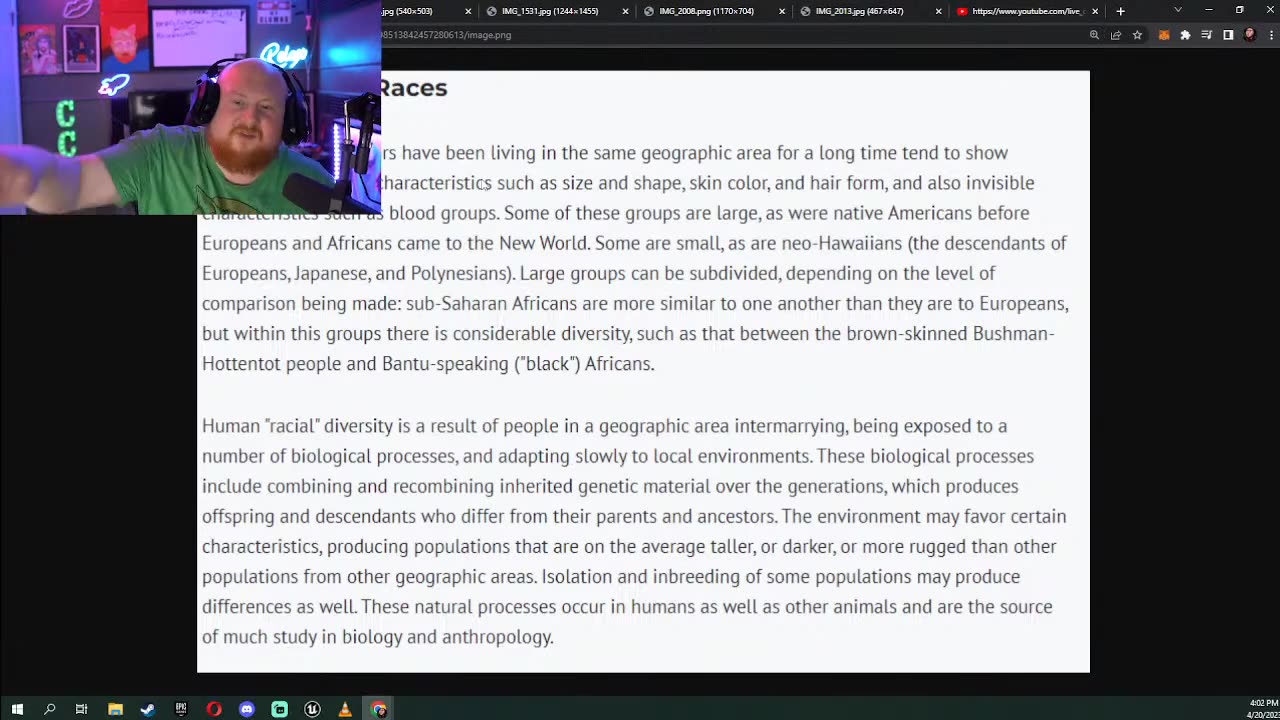Click the taskbar clock showing 4:02 PM
The height and width of the screenshot is (720, 1280).
[1263, 709]
